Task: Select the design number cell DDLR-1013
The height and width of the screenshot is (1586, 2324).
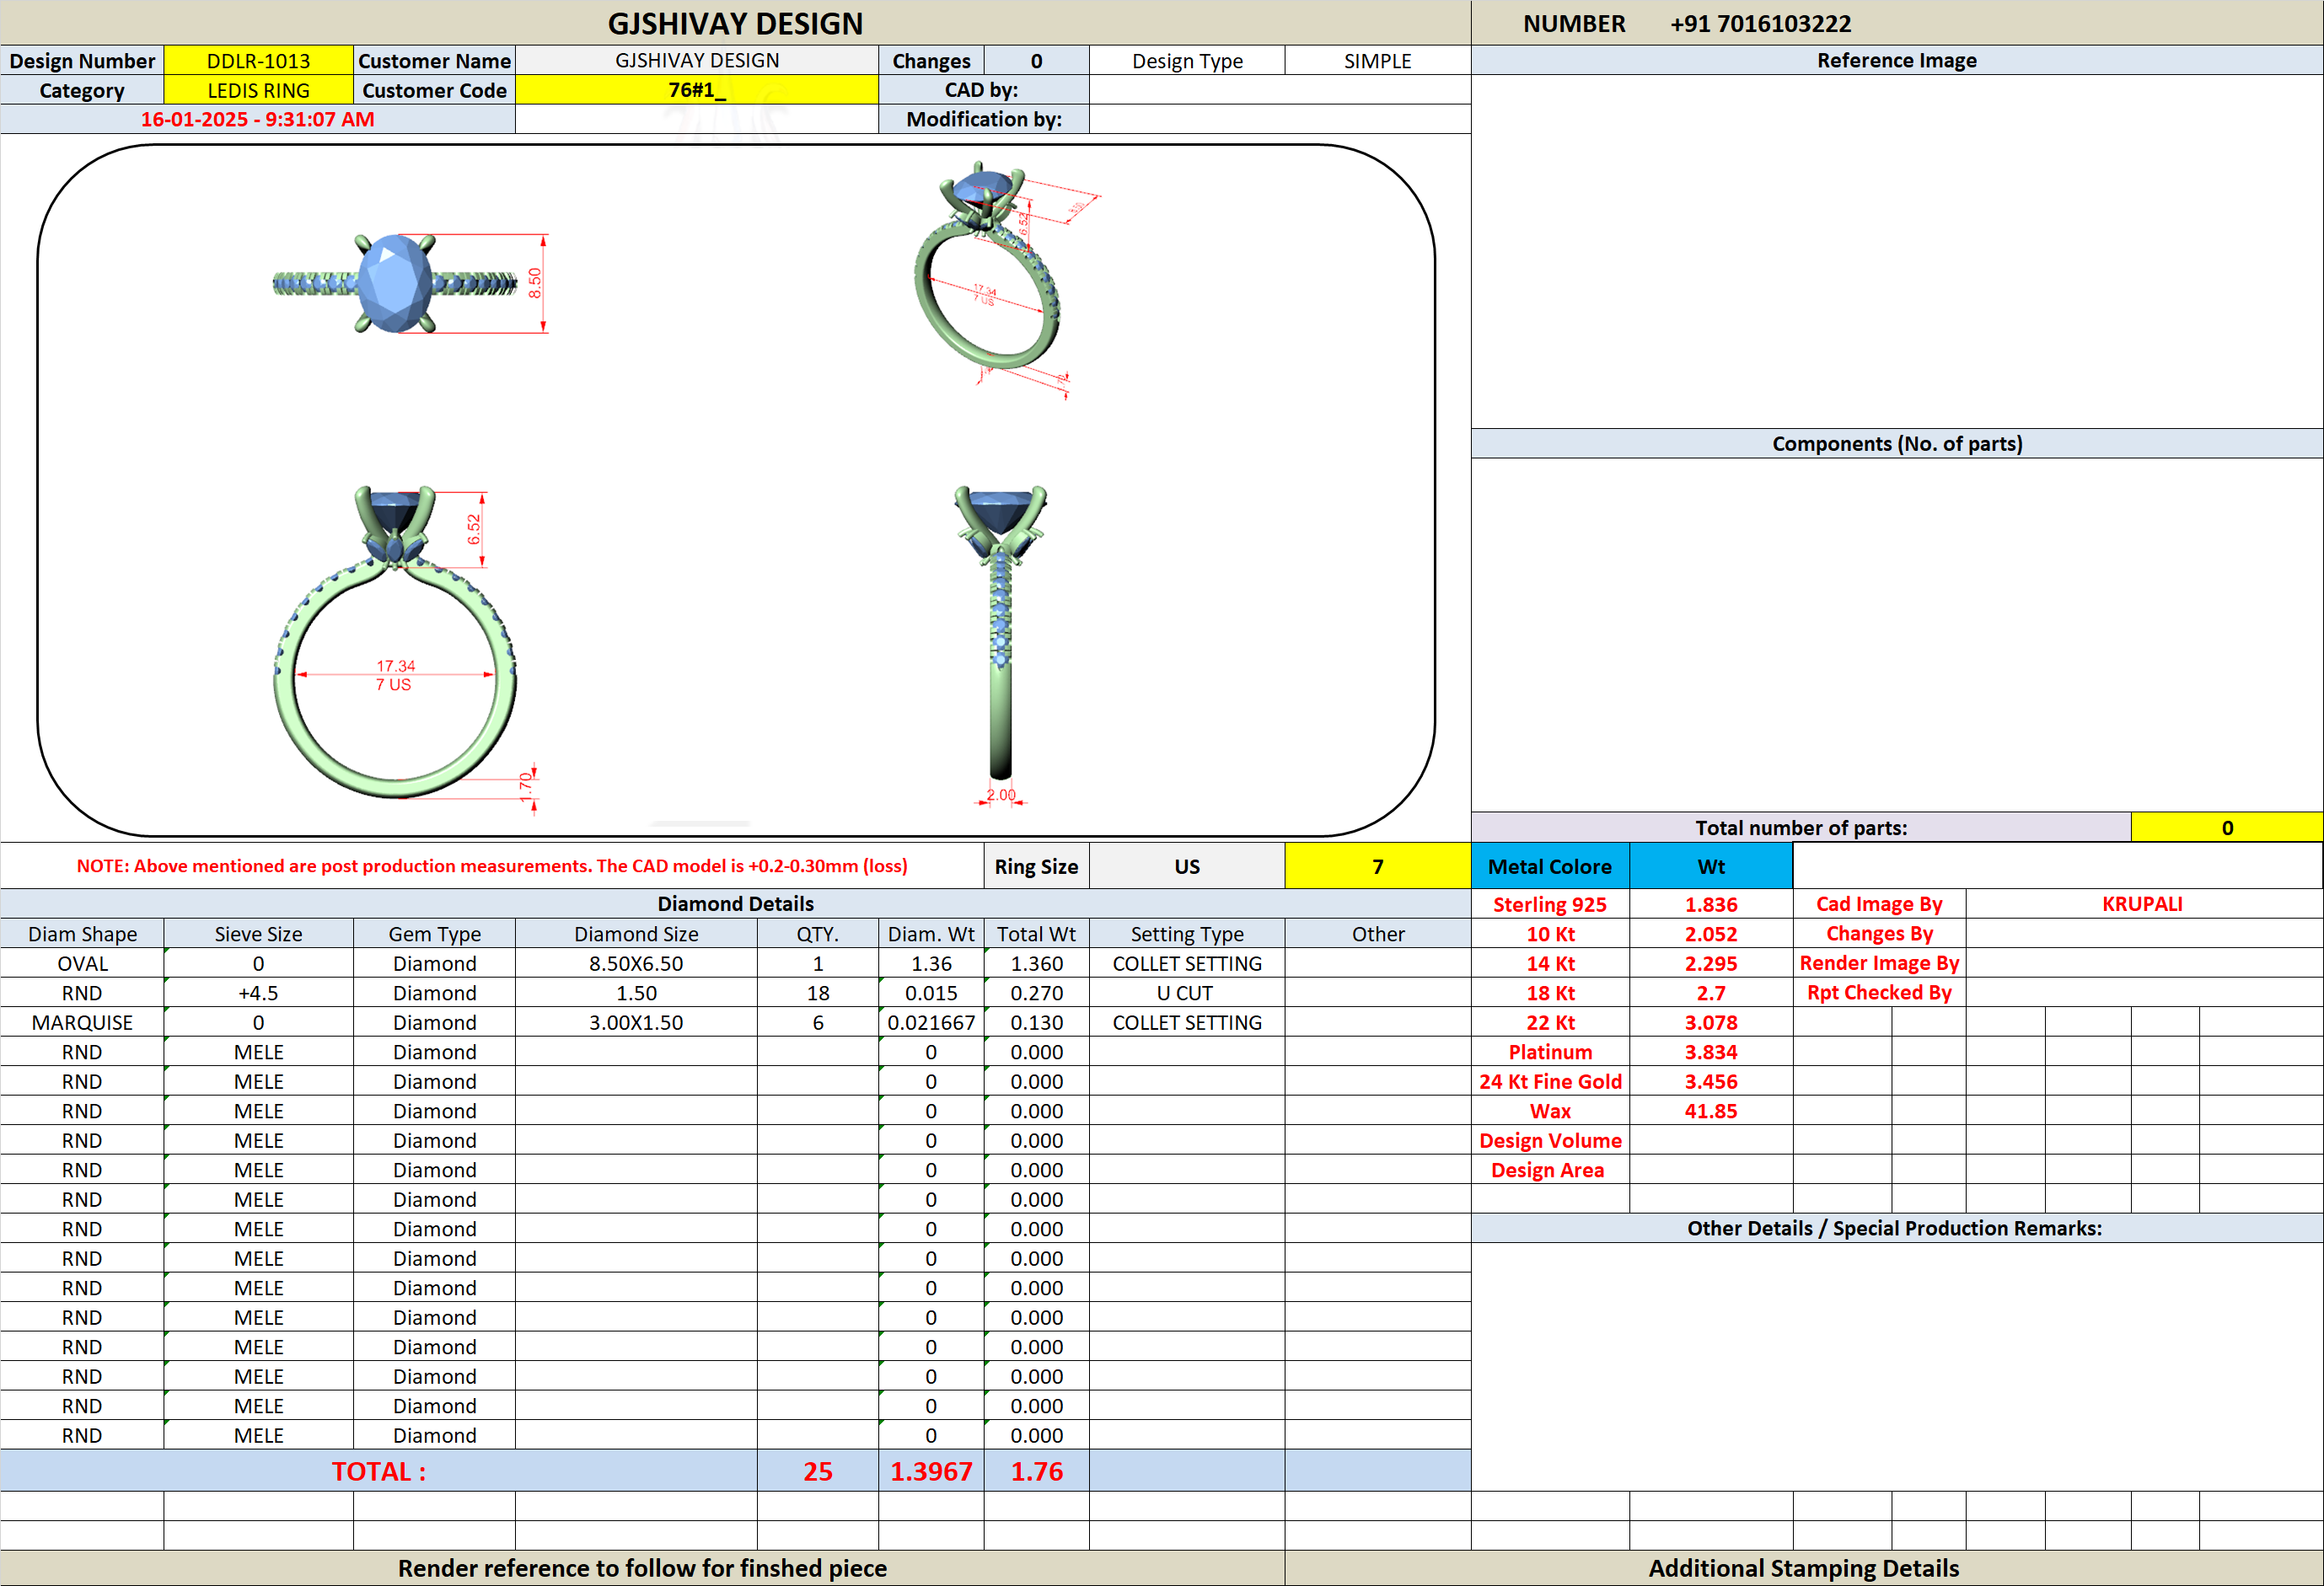Action: 258,61
